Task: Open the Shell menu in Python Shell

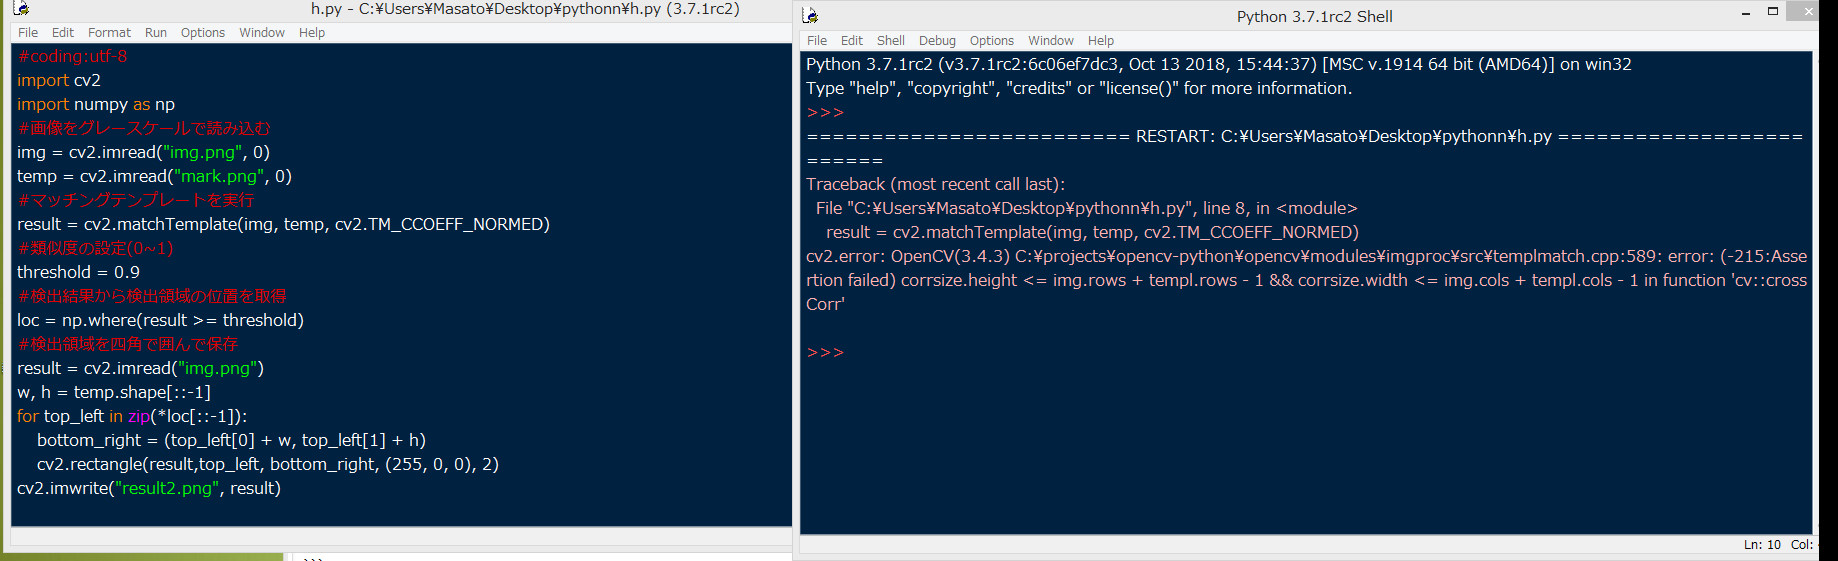Action: pyautogui.click(x=890, y=41)
